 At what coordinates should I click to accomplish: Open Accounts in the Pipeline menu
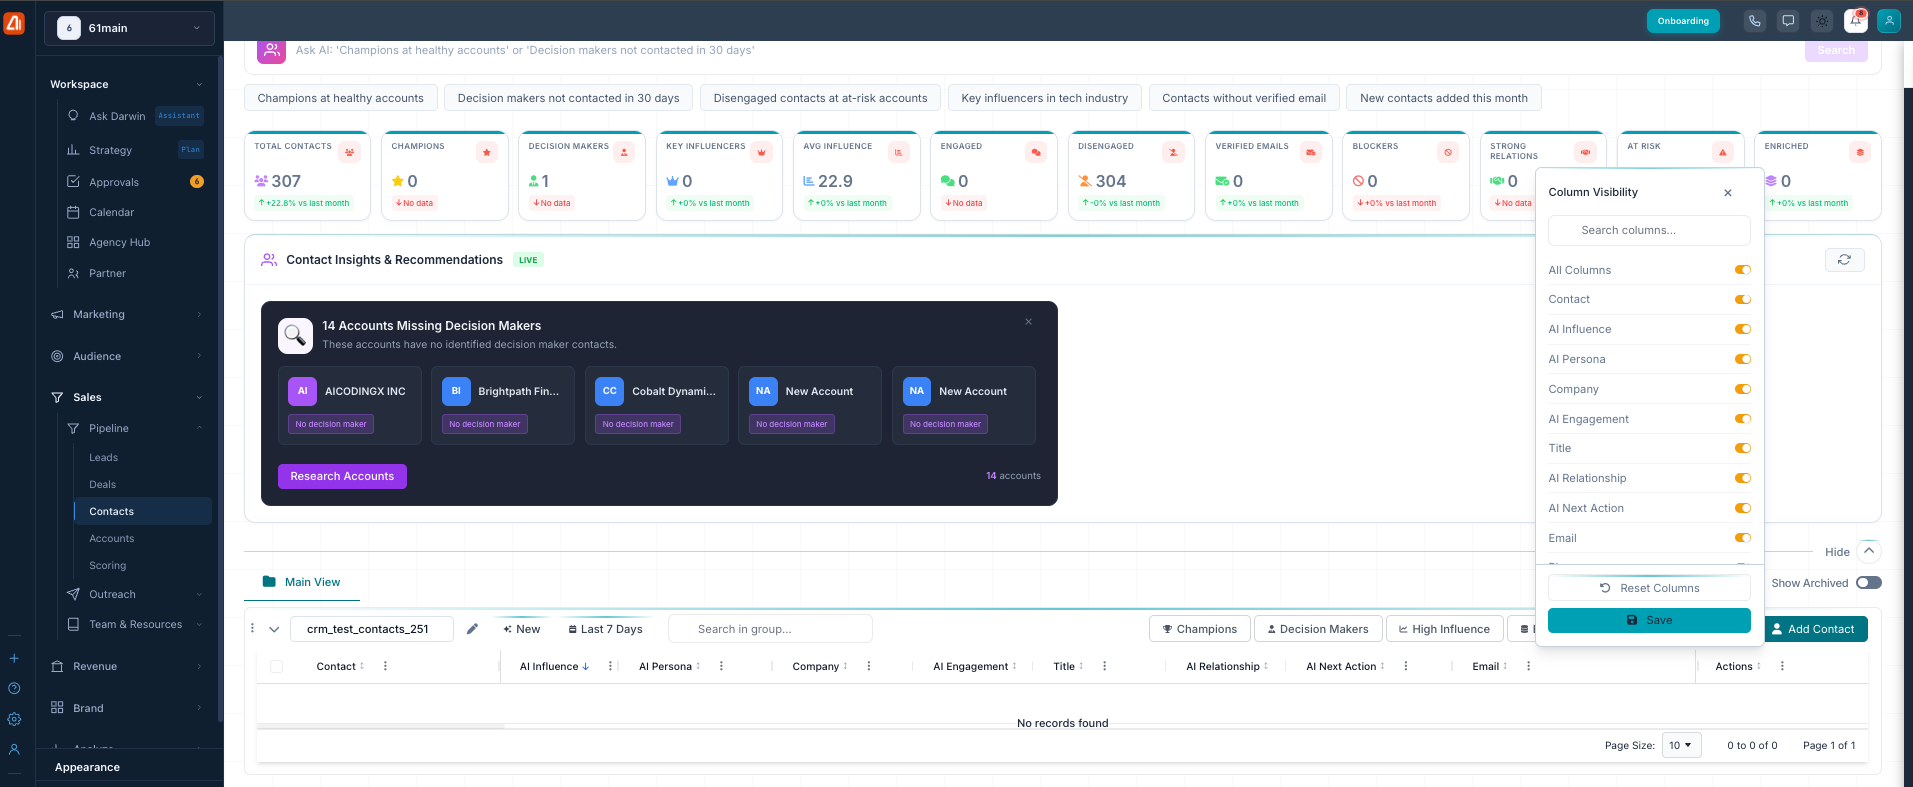tap(111, 538)
